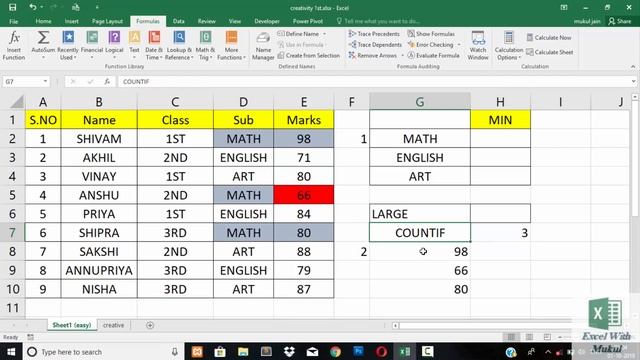Save the workbook with save icon
Screen dimensions: 640x360
coord(13,7)
